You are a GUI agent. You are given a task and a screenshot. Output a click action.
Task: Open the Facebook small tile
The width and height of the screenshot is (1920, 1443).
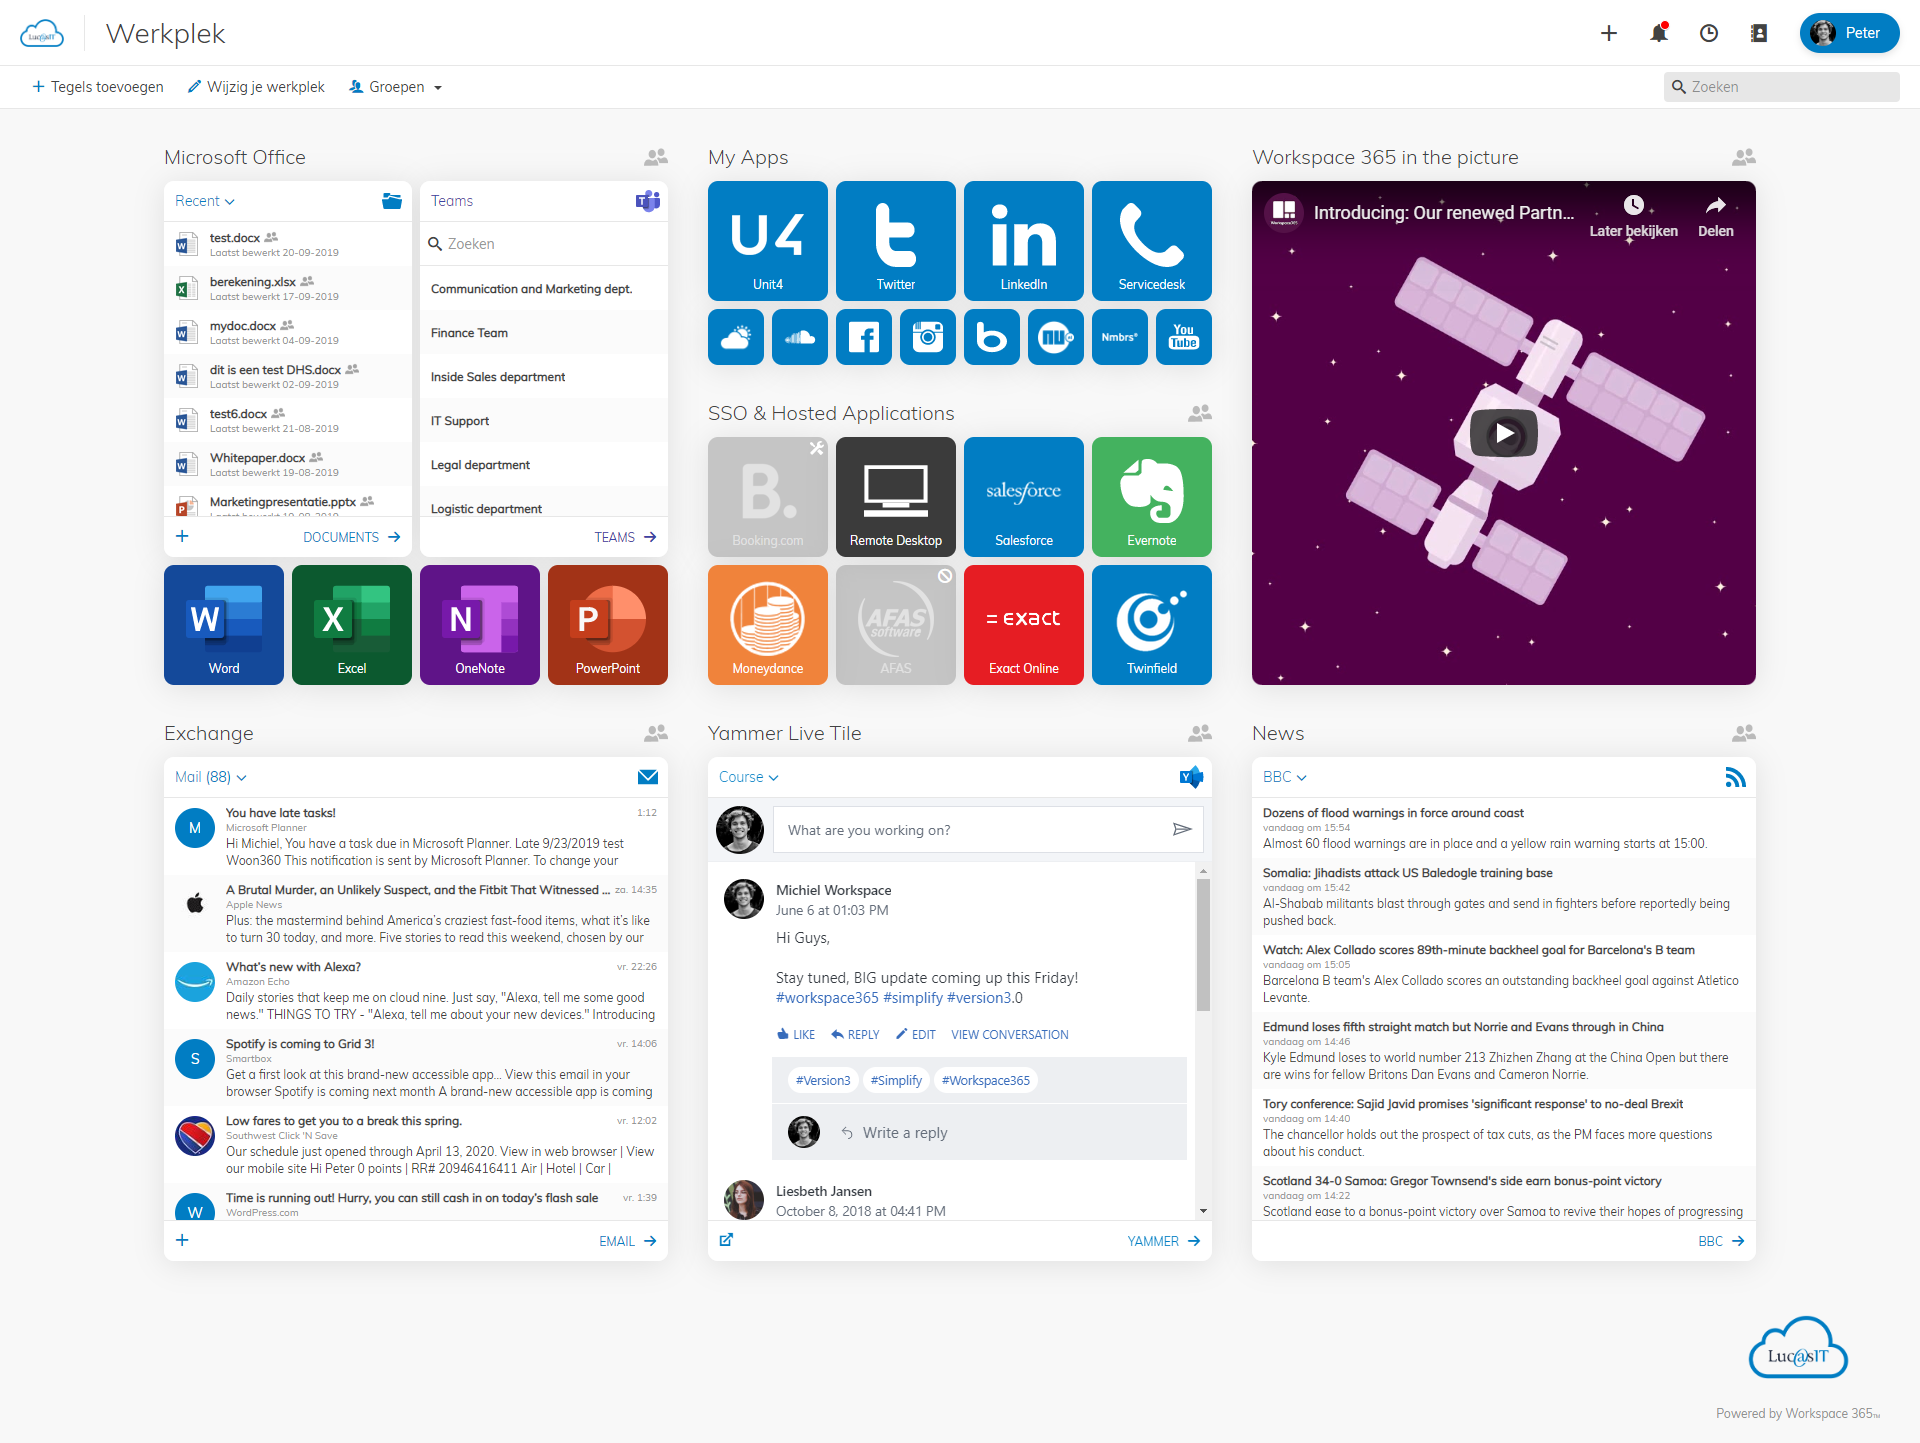pos(864,337)
